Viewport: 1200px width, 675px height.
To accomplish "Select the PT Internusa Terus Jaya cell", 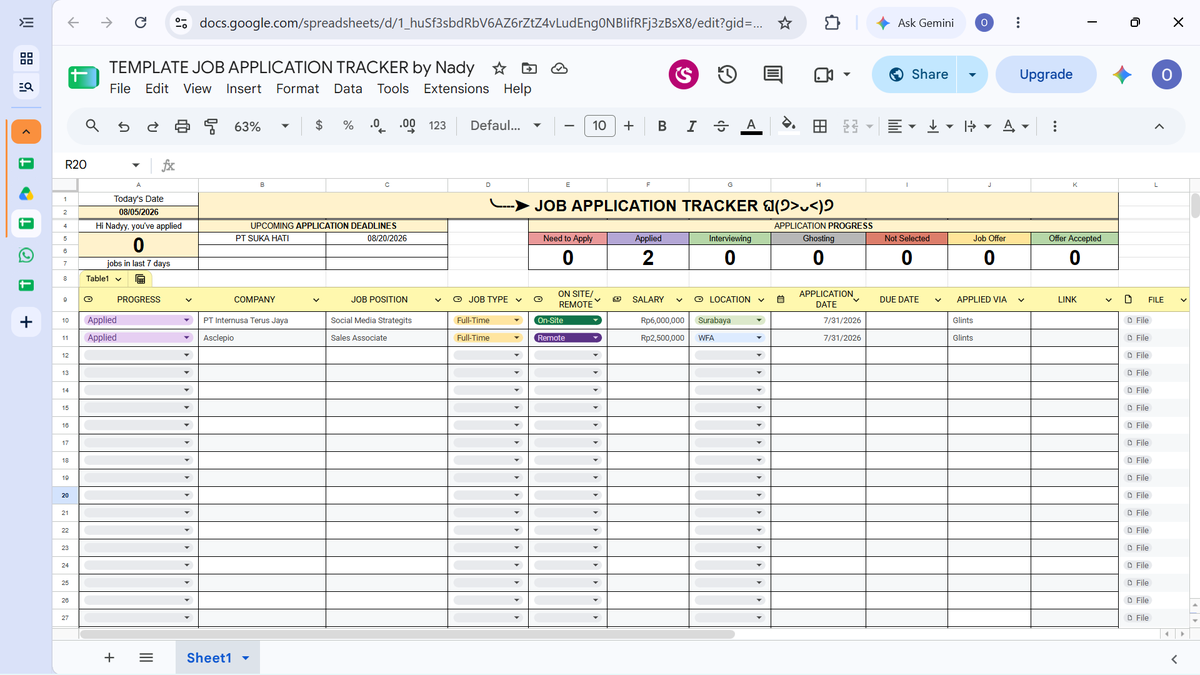I will (x=262, y=321).
